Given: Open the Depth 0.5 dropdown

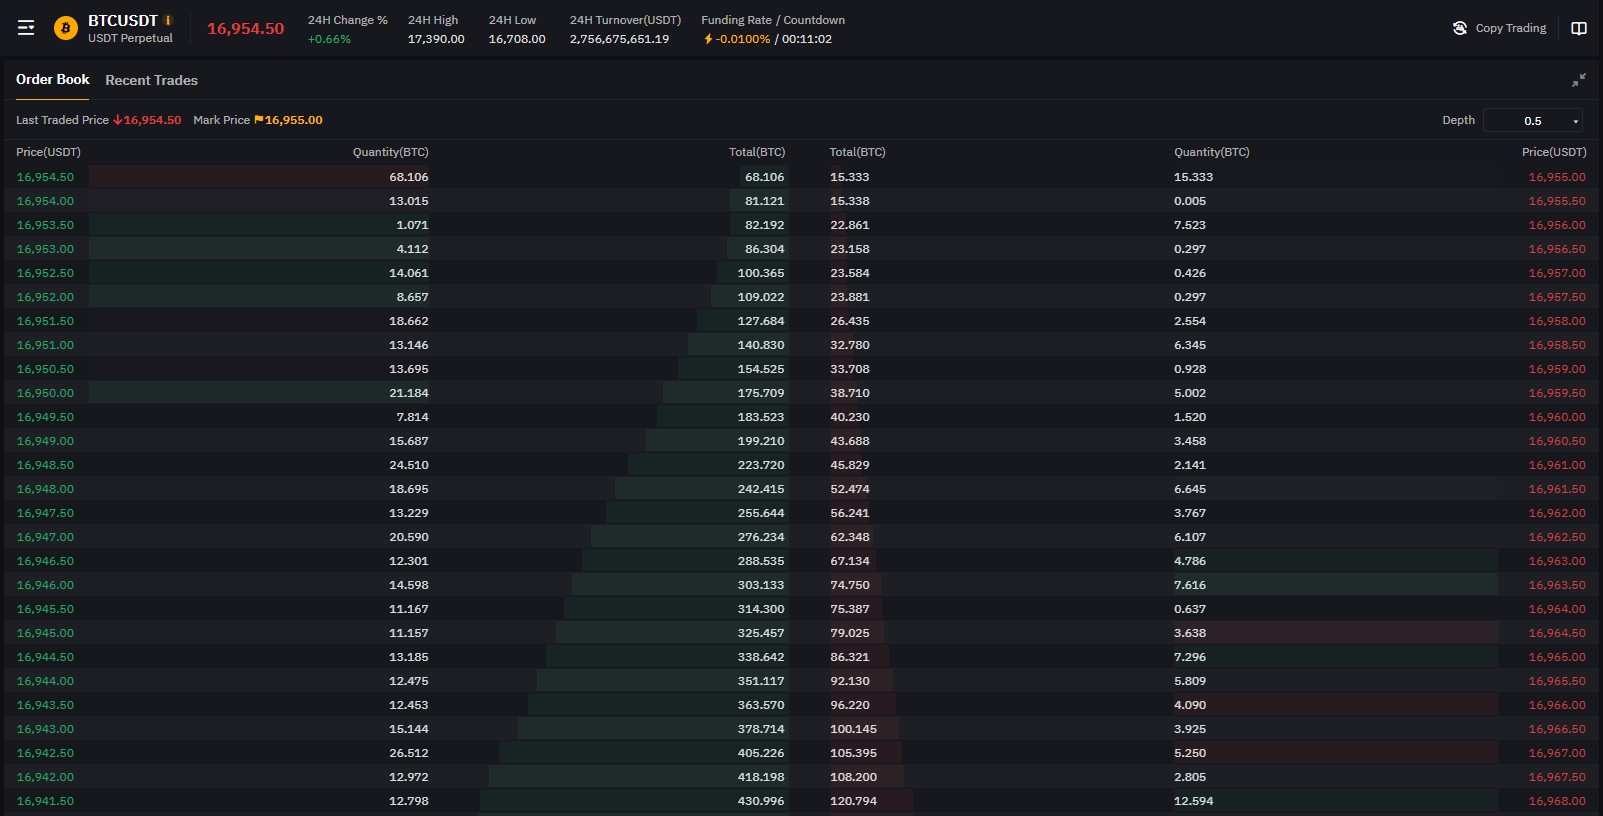Looking at the screenshot, I should (x=1533, y=120).
